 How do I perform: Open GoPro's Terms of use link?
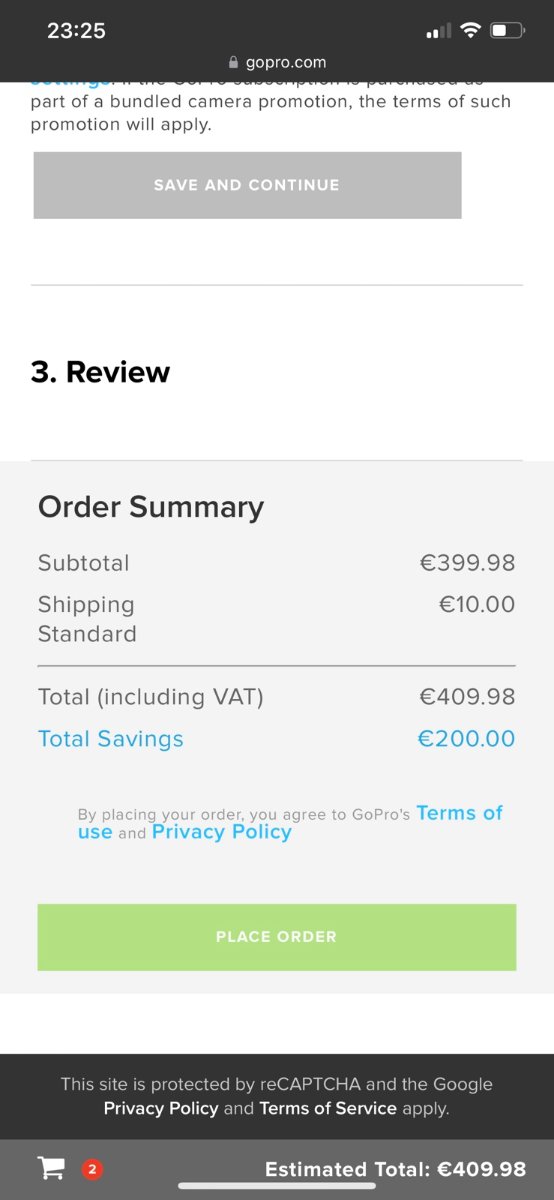click(x=290, y=822)
